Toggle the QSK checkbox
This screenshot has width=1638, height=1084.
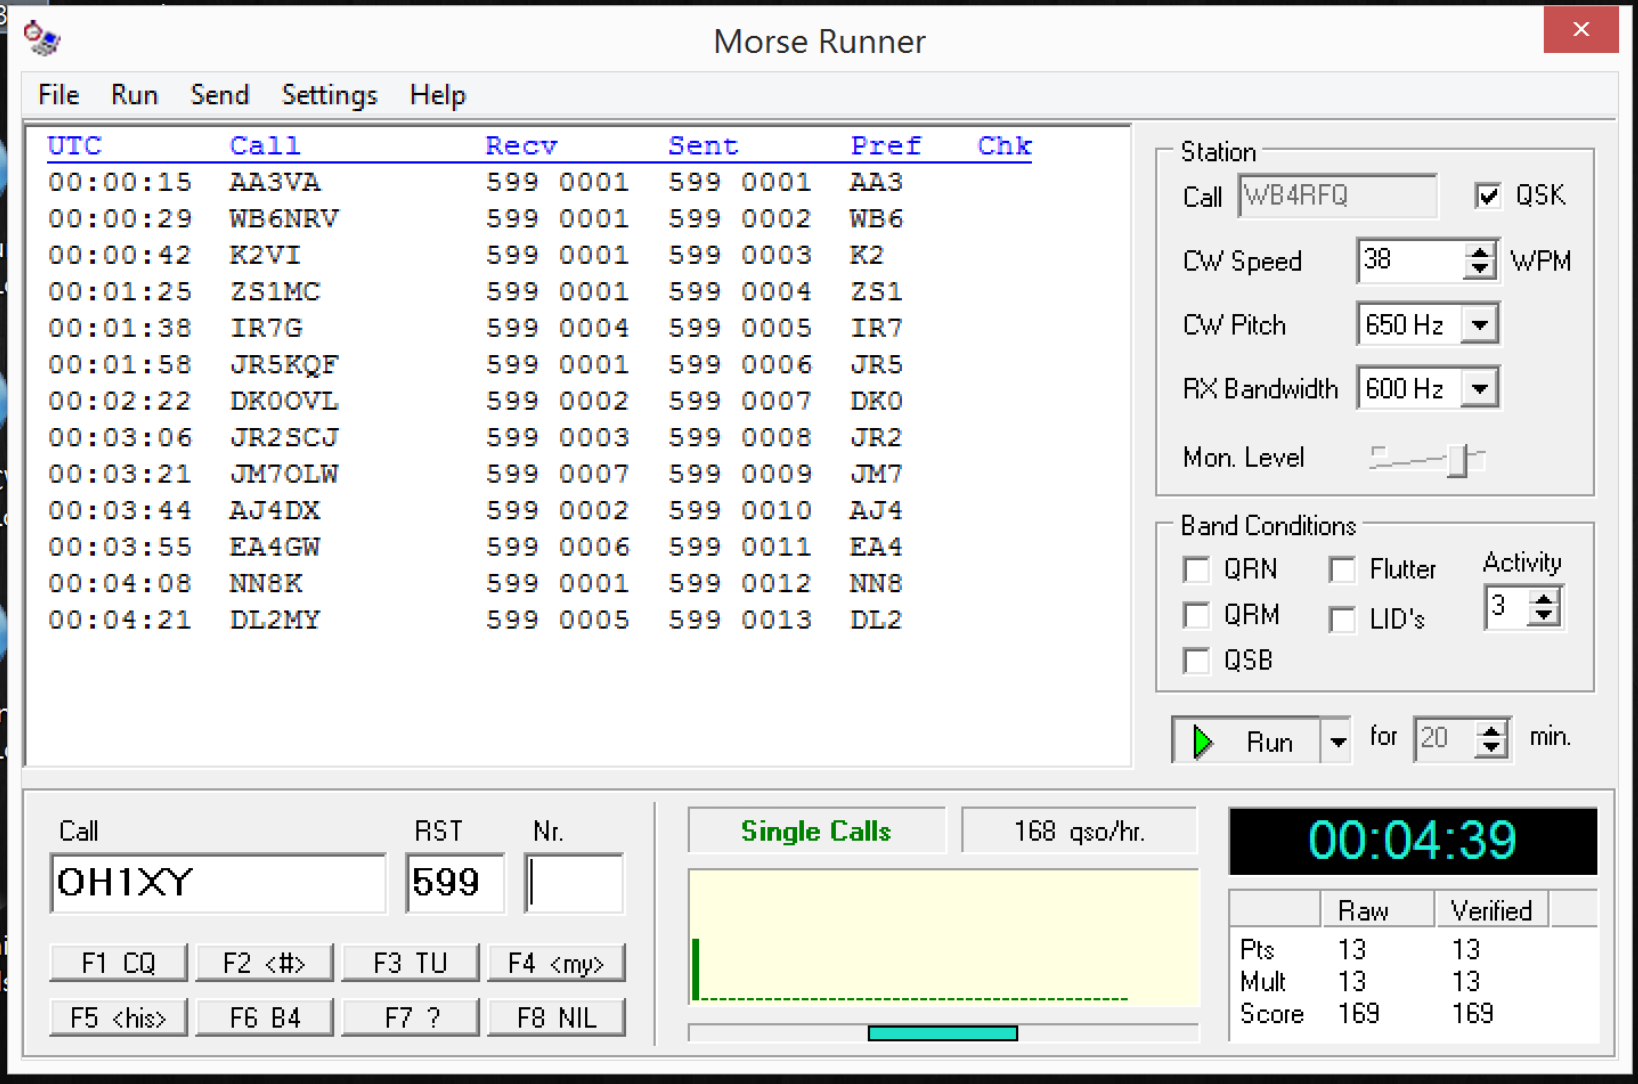click(x=1488, y=195)
